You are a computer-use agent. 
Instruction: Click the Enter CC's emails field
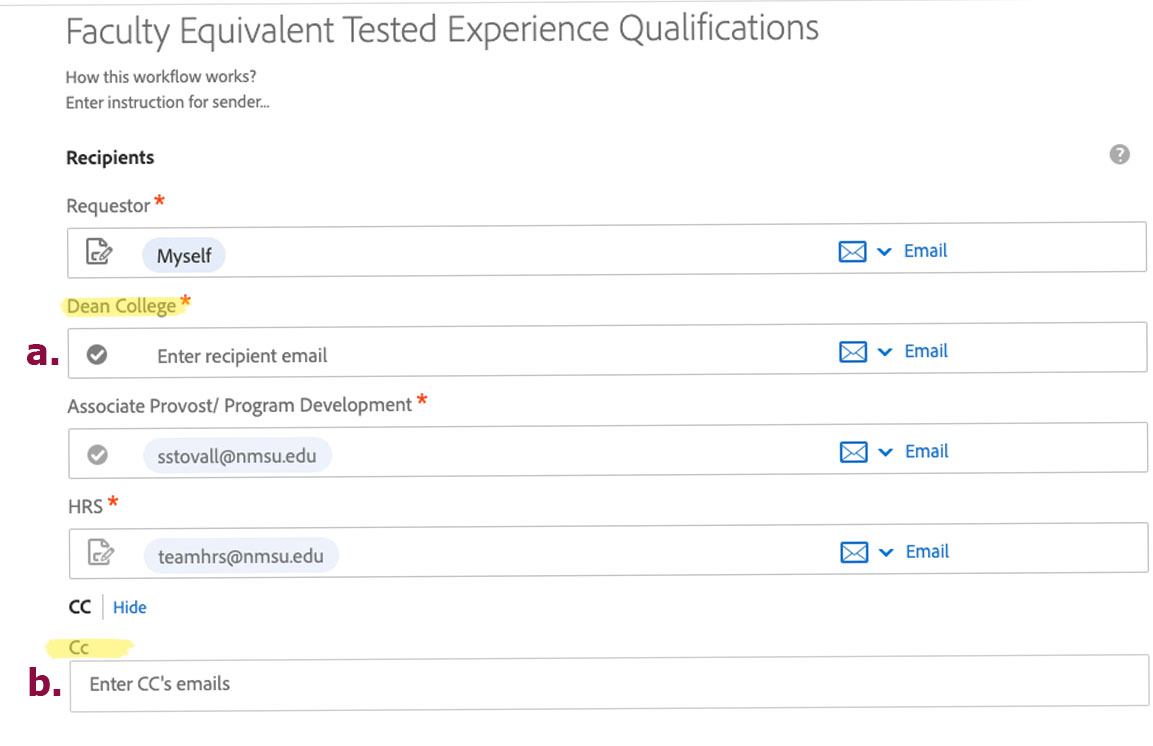[609, 684]
